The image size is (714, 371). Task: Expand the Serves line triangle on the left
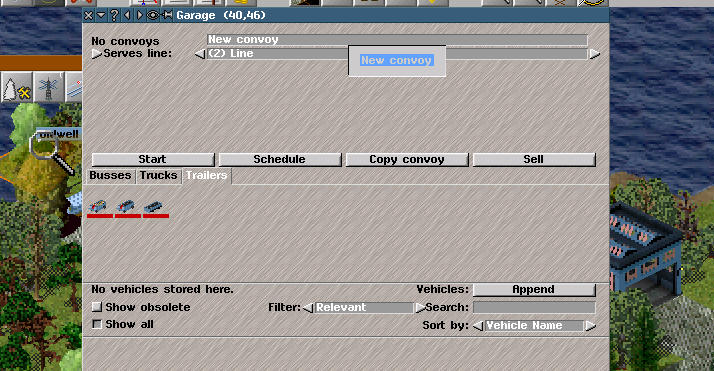[x=96, y=54]
